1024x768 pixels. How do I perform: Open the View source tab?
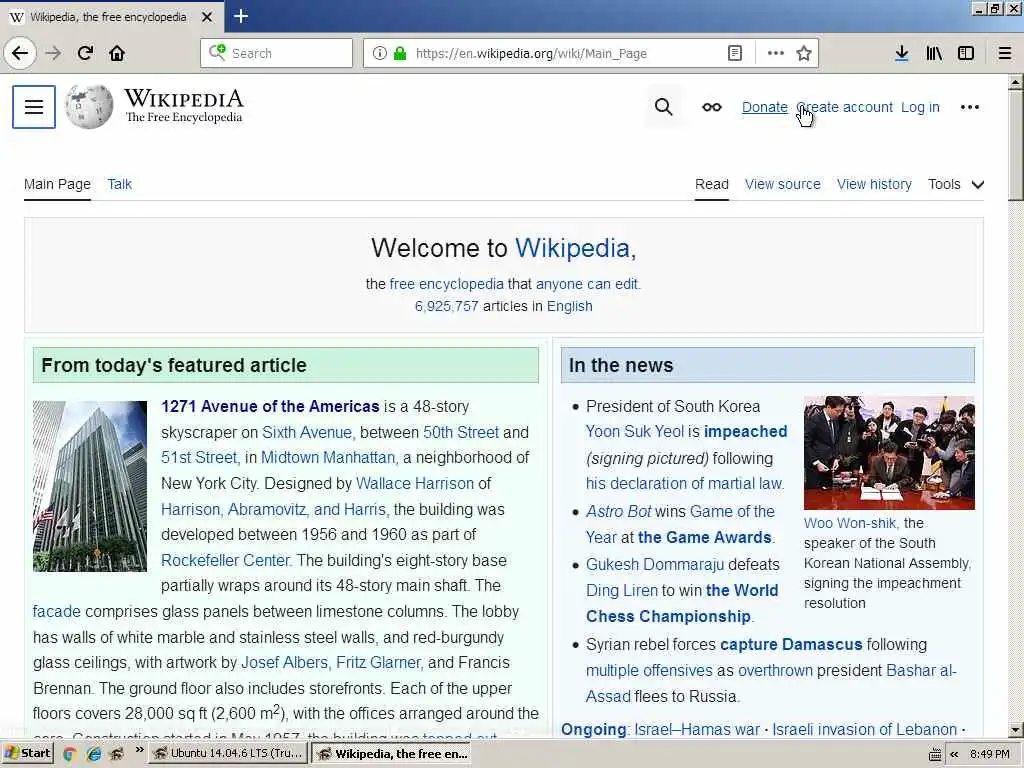tap(782, 184)
